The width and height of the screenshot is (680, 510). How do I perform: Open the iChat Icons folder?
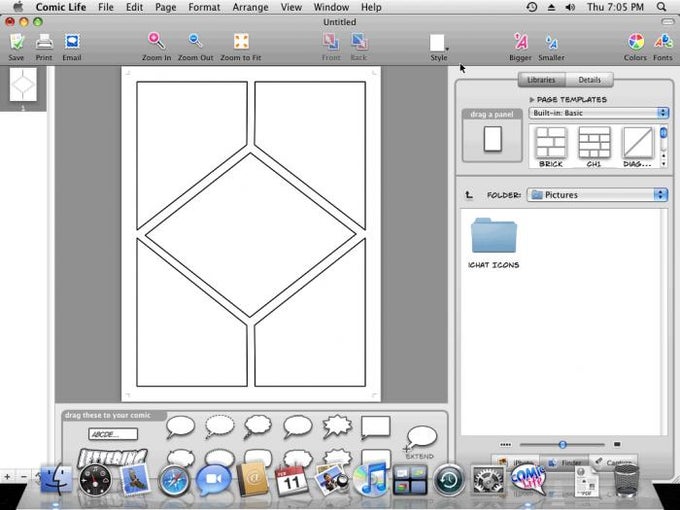[493, 238]
